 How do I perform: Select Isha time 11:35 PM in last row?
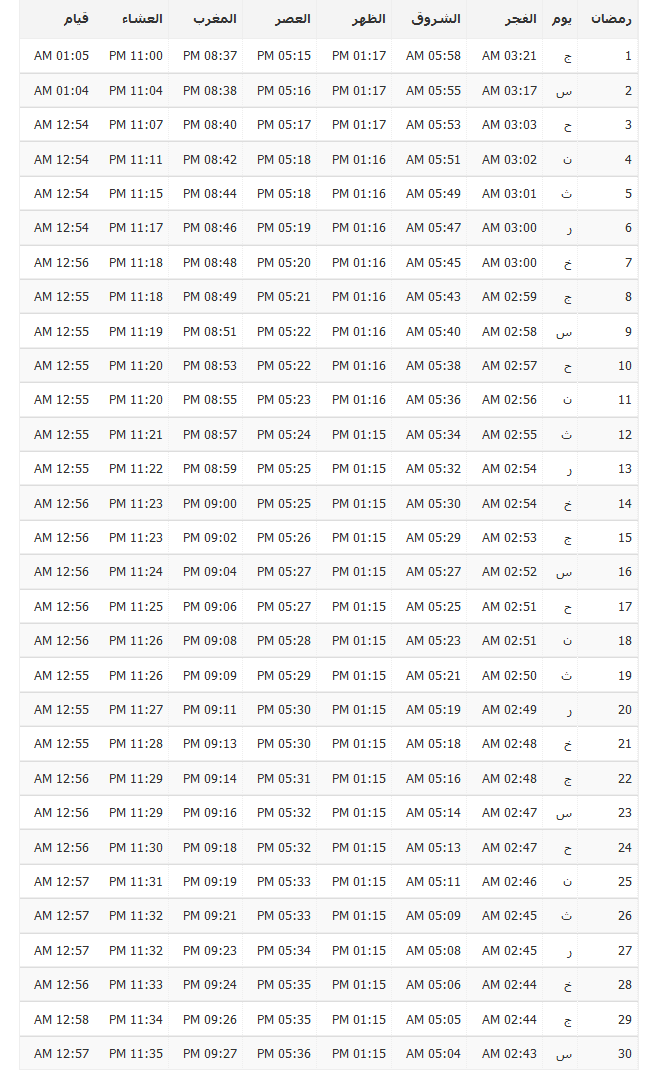tap(135, 1054)
